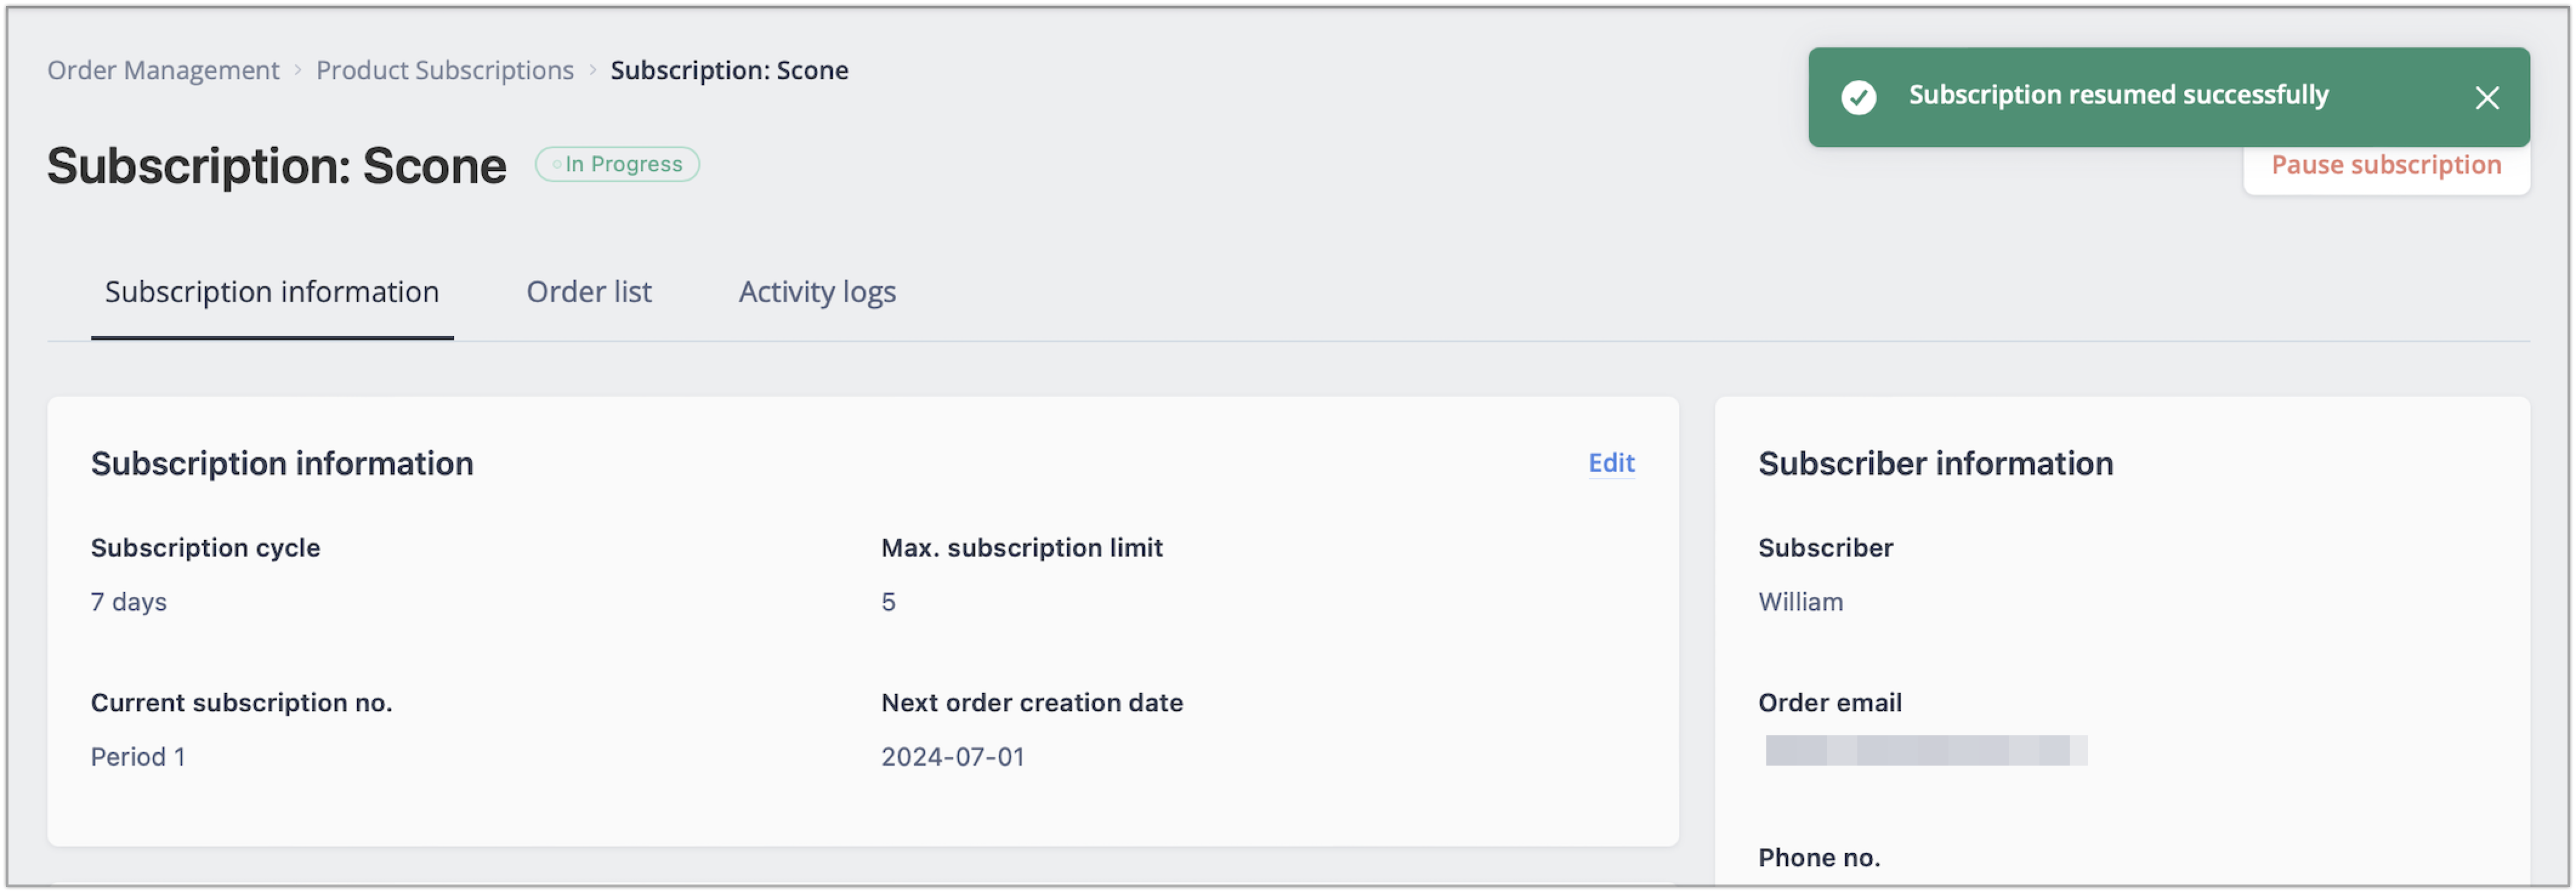This screenshot has height=893, width=2576.
Task: Click the Period 1 subscription number value
Action: (x=138, y=757)
